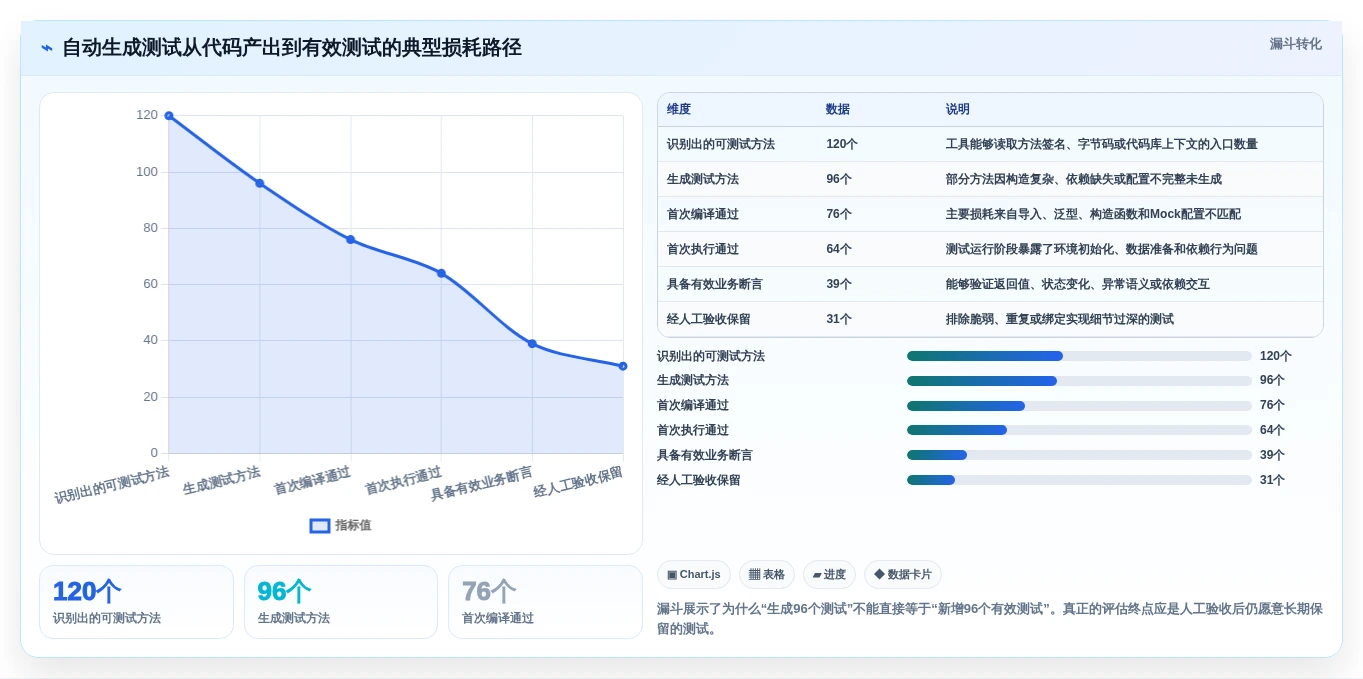Click the 漏斗转化 label in header
The height and width of the screenshot is (679, 1363).
[x=1295, y=44]
